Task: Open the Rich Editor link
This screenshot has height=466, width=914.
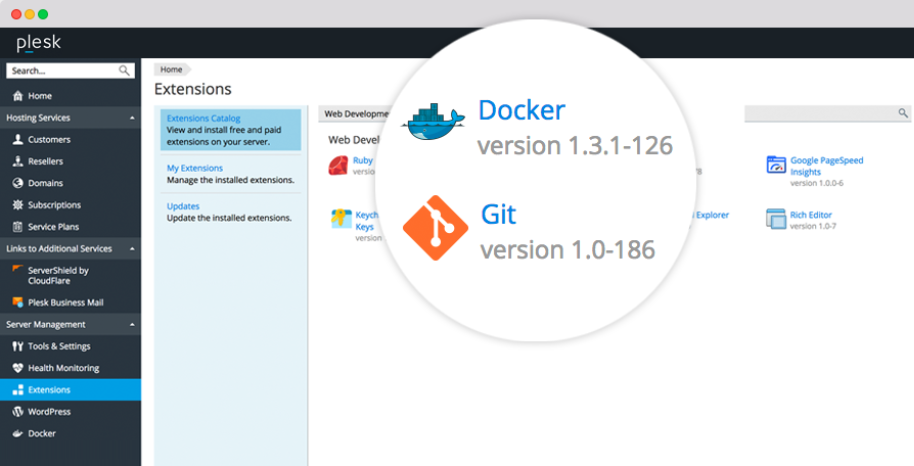Action: 811,215
